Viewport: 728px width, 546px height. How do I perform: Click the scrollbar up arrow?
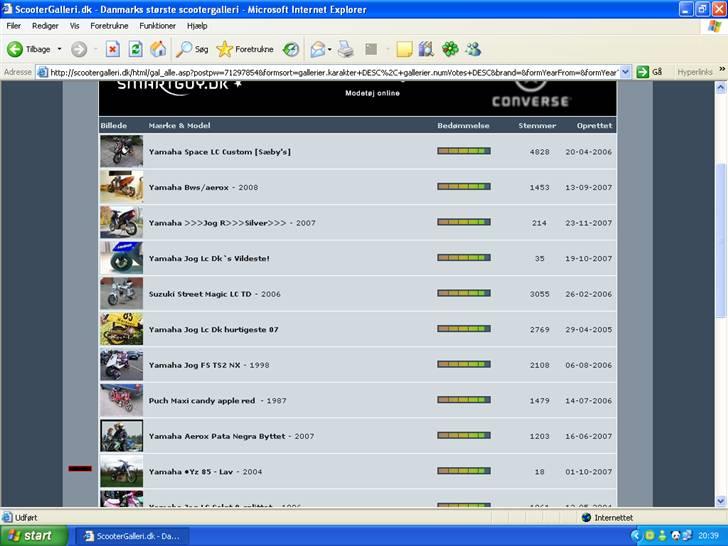pos(721,87)
